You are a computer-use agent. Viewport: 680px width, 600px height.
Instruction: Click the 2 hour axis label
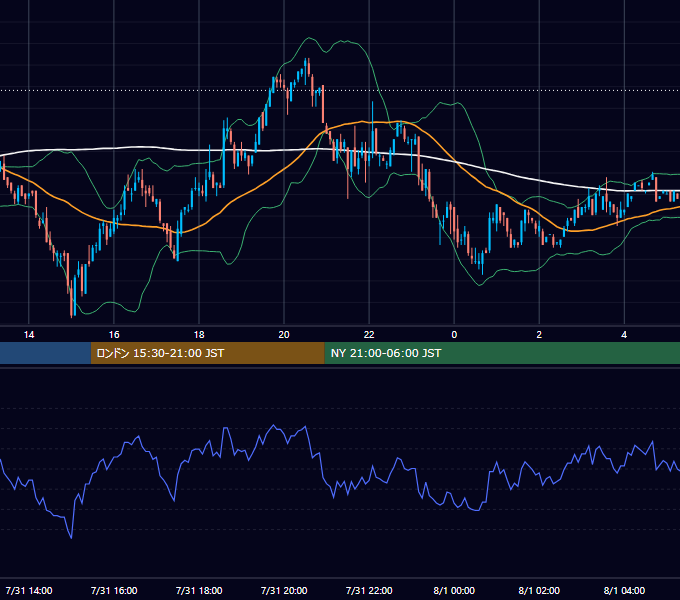point(539,335)
